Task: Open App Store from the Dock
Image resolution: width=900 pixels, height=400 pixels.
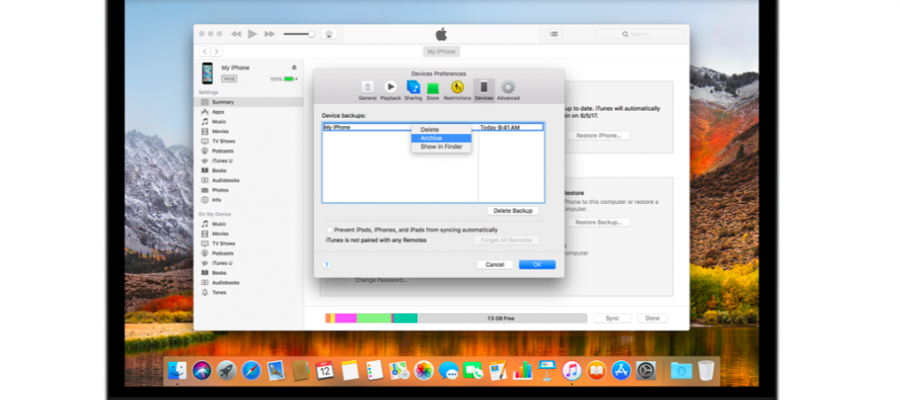Action: pos(621,371)
